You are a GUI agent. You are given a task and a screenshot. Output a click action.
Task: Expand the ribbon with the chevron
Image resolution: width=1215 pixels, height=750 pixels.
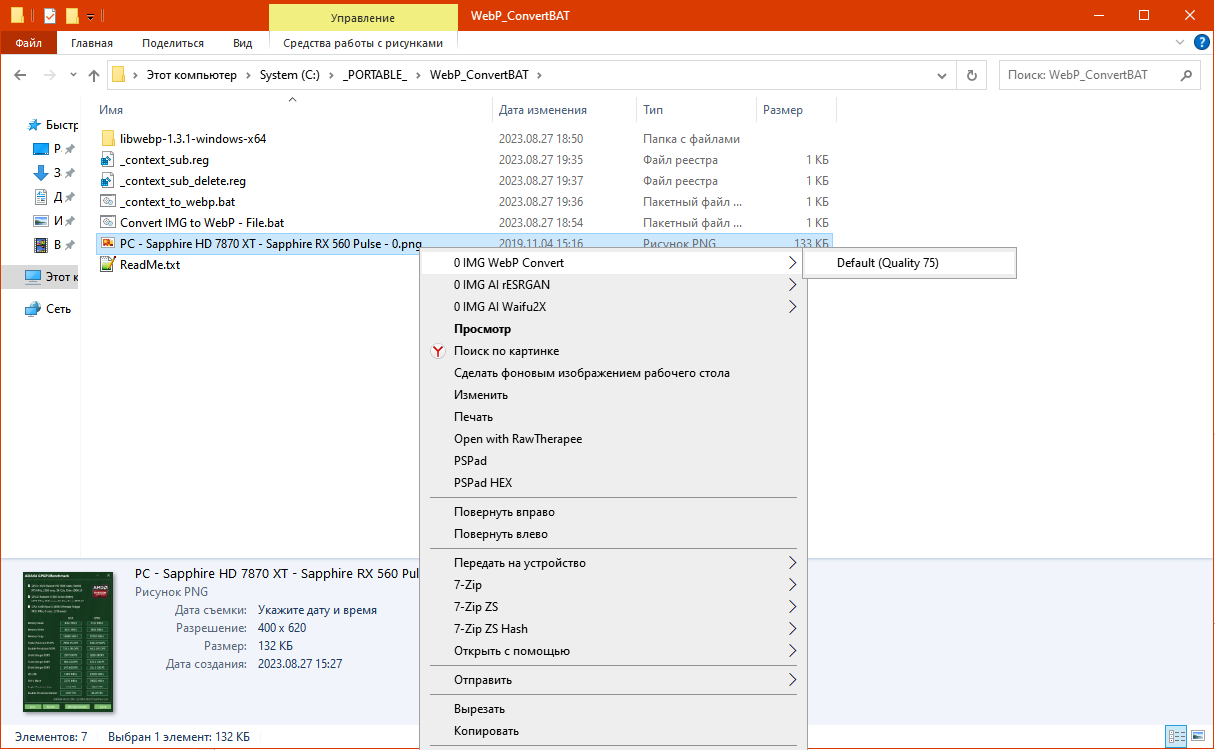pyautogui.click(x=1179, y=43)
